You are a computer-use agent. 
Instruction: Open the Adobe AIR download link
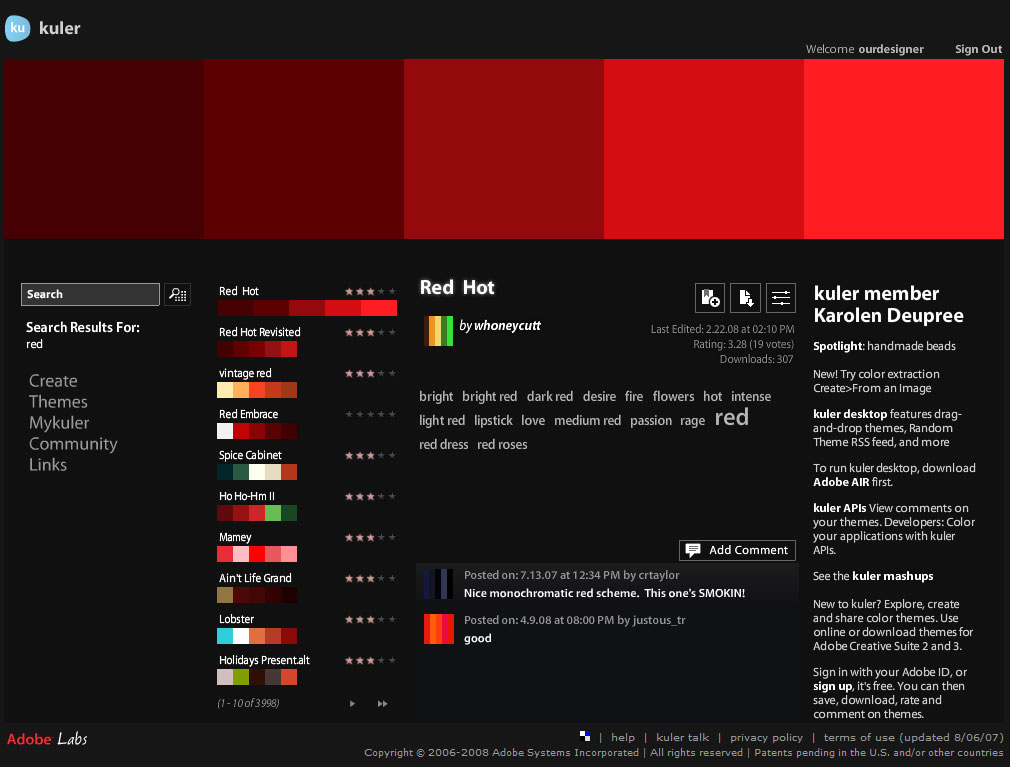point(841,482)
